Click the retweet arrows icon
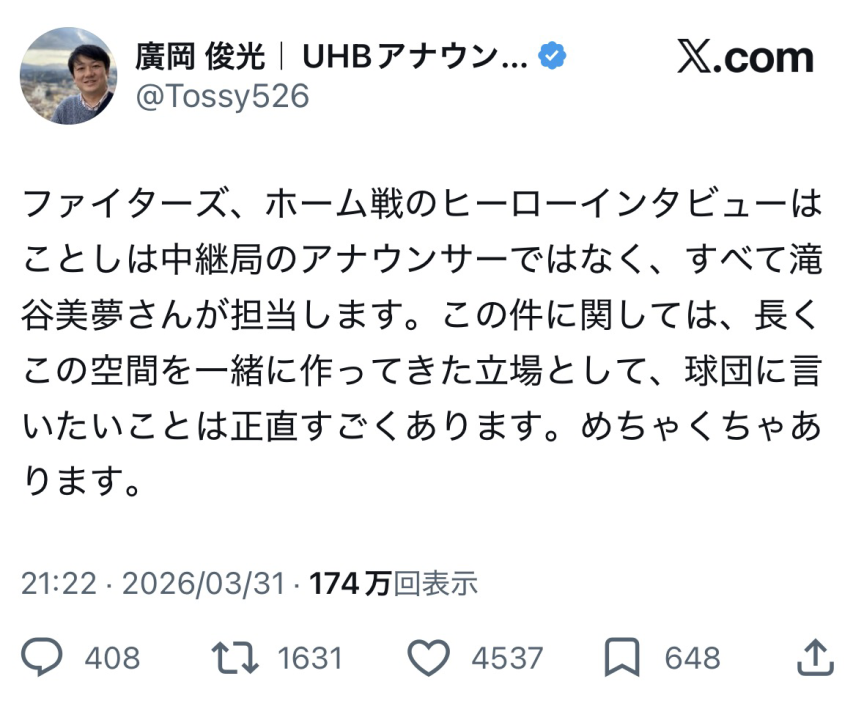 tap(235, 657)
